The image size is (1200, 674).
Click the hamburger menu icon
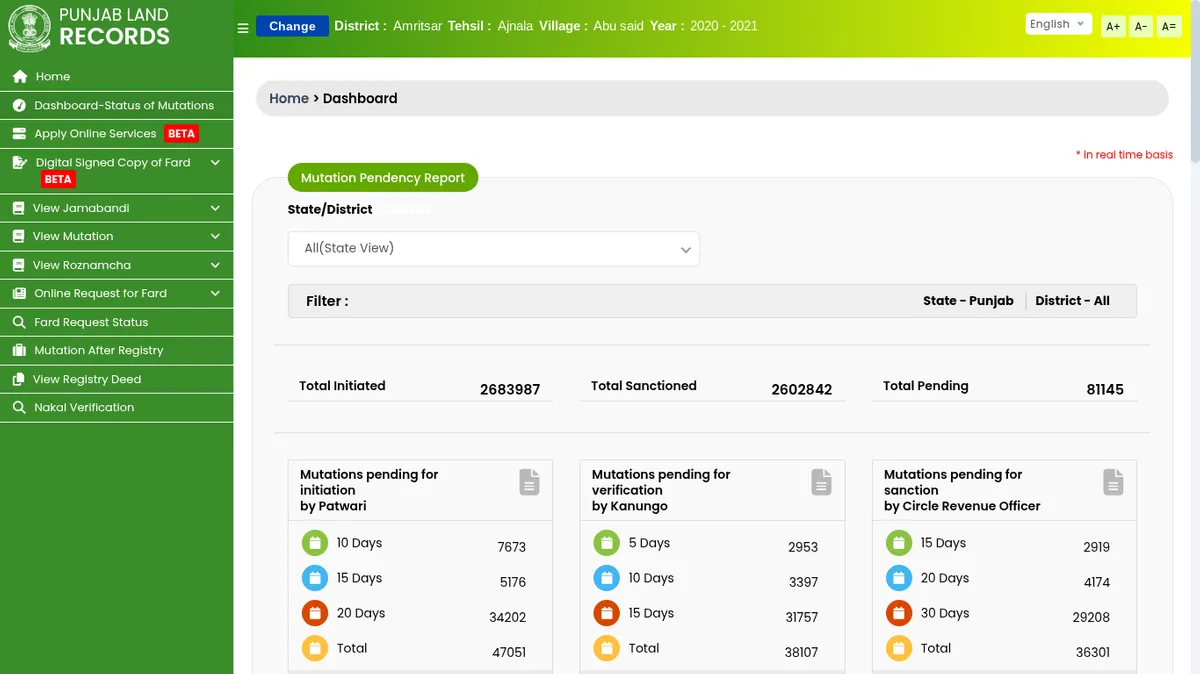tap(243, 28)
